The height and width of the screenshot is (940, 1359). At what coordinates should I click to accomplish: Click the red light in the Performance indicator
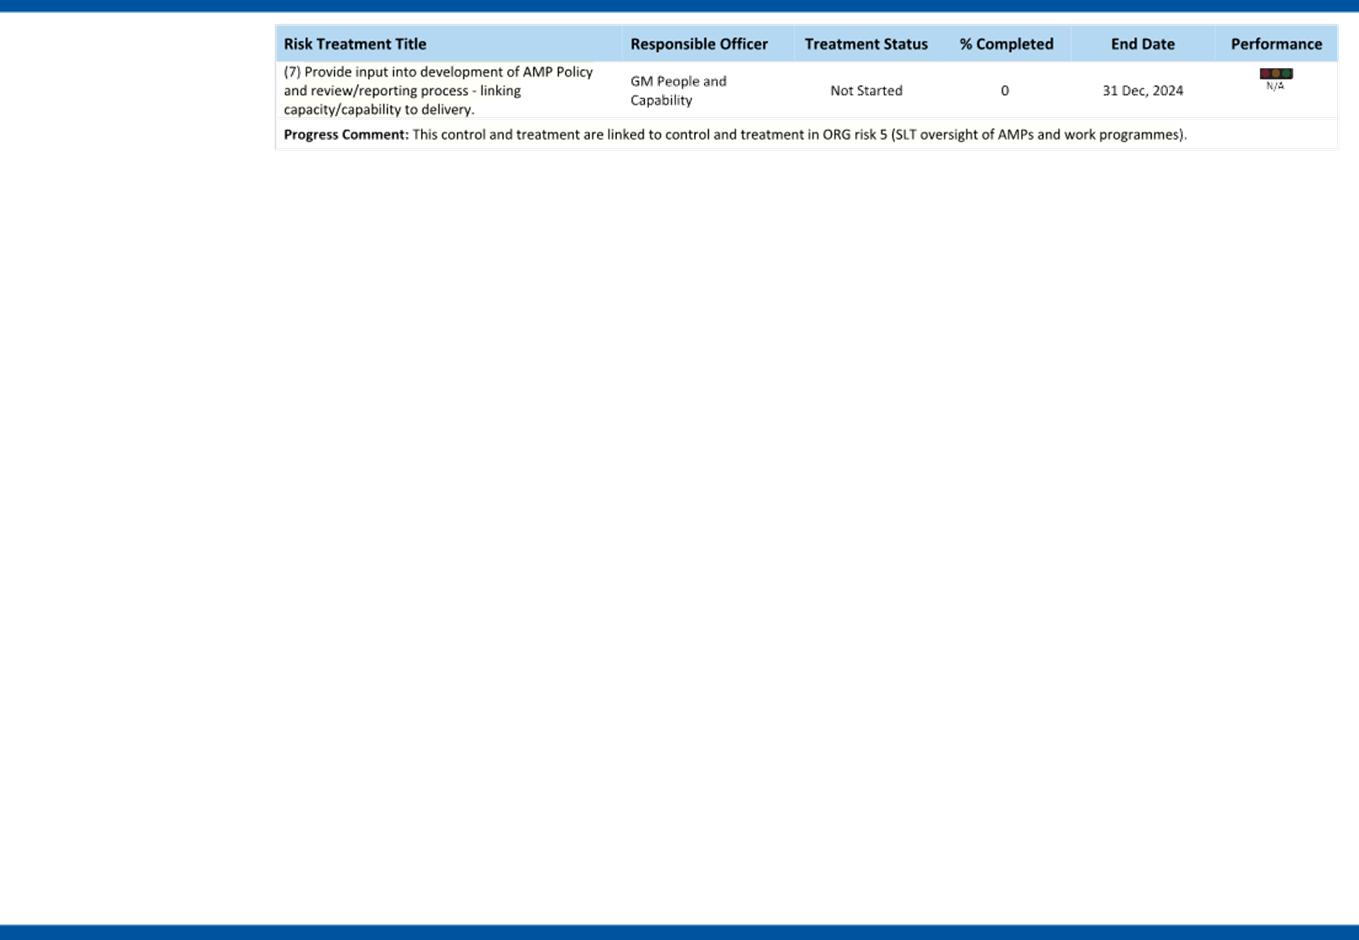coord(1265,74)
